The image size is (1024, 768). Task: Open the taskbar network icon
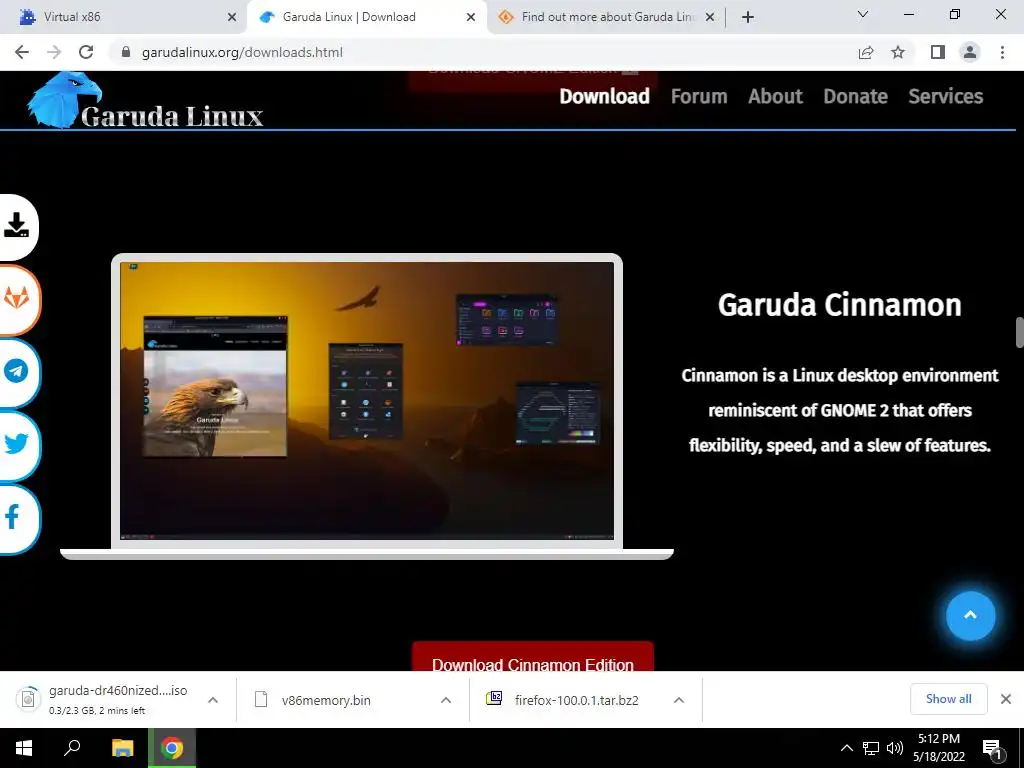click(871, 748)
